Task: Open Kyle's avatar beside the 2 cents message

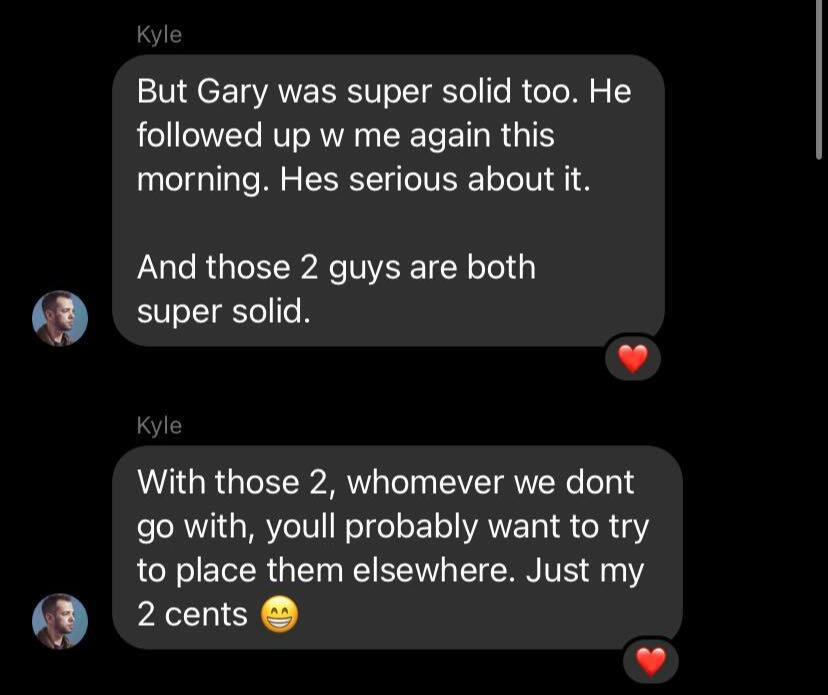Action: pyautogui.click(x=60, y=621)
